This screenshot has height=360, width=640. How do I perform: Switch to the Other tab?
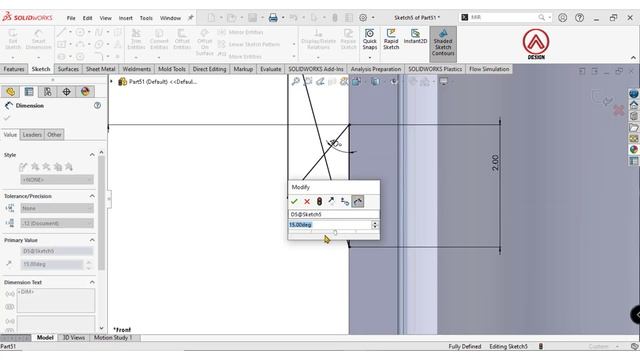click(x=54, y=135)
